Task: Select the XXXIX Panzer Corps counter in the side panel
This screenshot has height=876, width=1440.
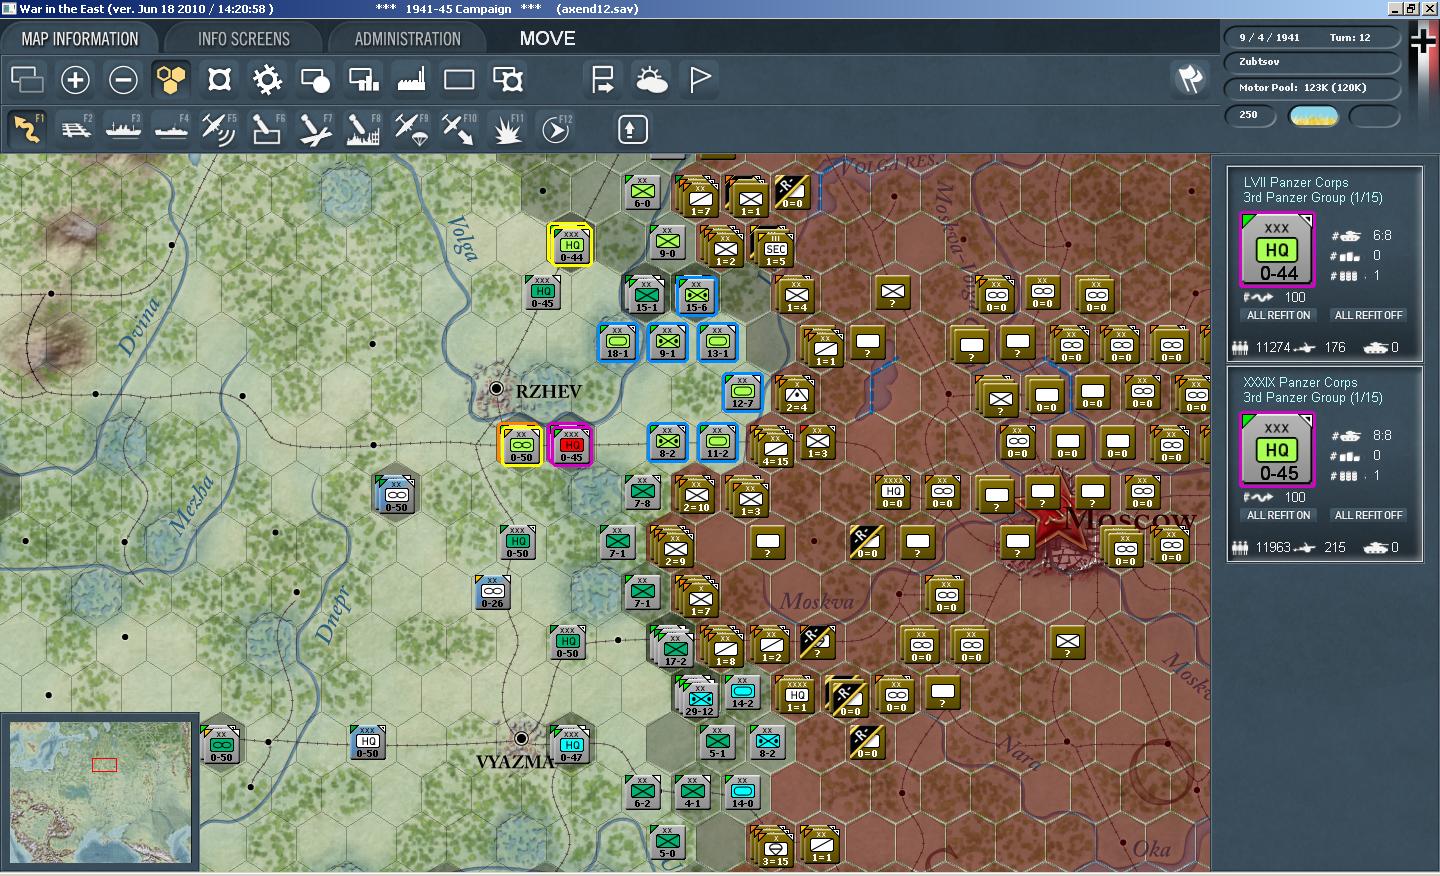Action: 1278,450
